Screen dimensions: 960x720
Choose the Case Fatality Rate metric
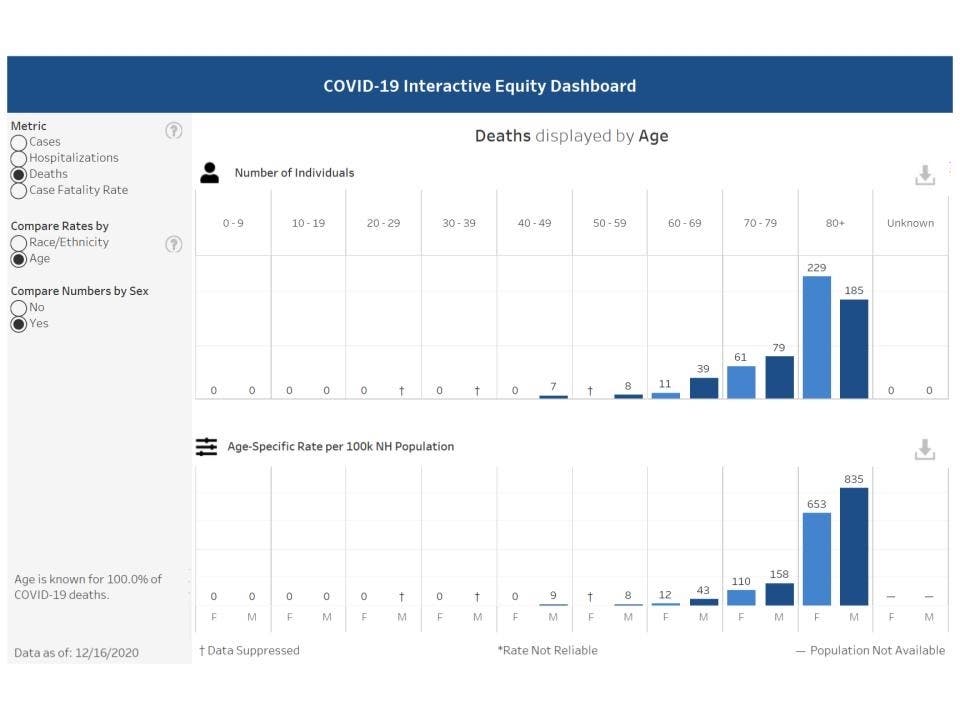[18, 190]
